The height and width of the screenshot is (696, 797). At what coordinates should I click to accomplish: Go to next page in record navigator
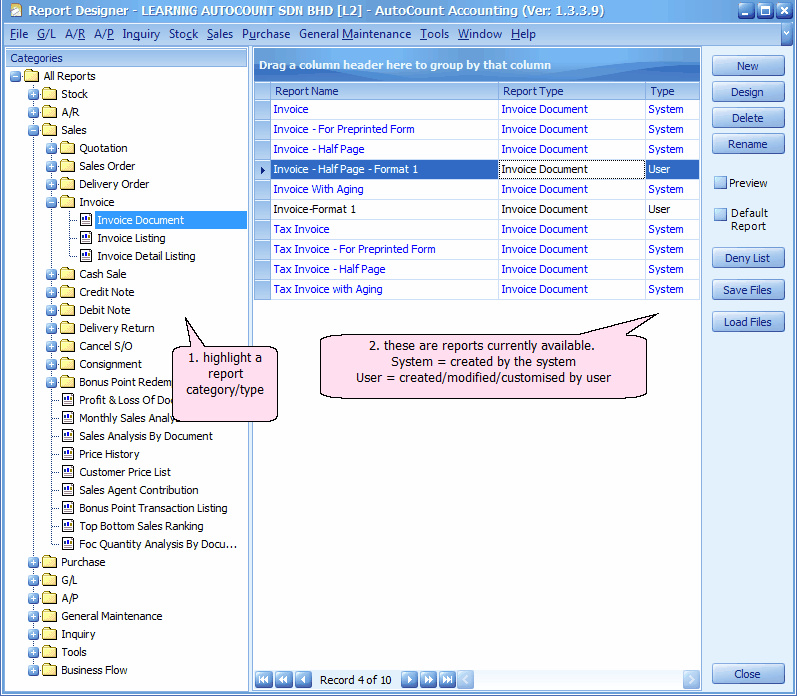pyautogui.click(x=428, y=679)
